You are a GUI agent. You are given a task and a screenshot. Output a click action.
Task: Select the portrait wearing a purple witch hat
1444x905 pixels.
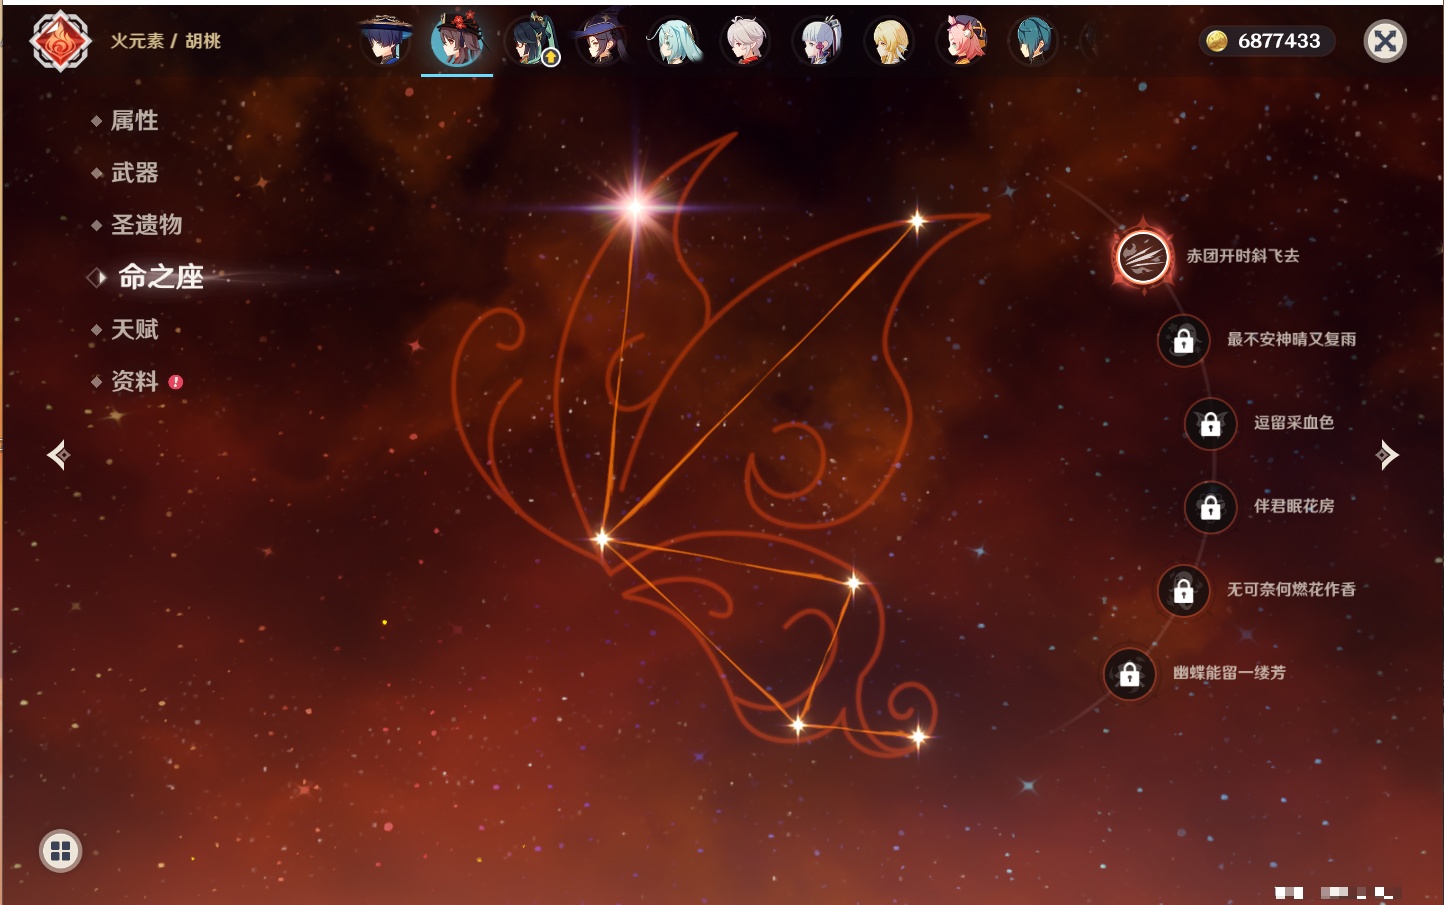(602, 41)
